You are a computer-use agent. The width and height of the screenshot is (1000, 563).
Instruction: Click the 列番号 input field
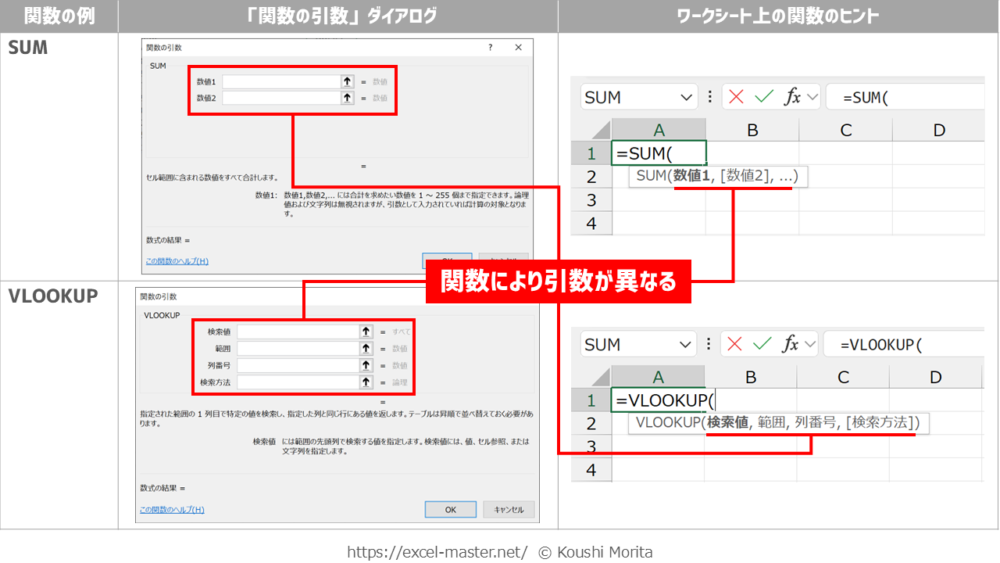click(297, 365)
